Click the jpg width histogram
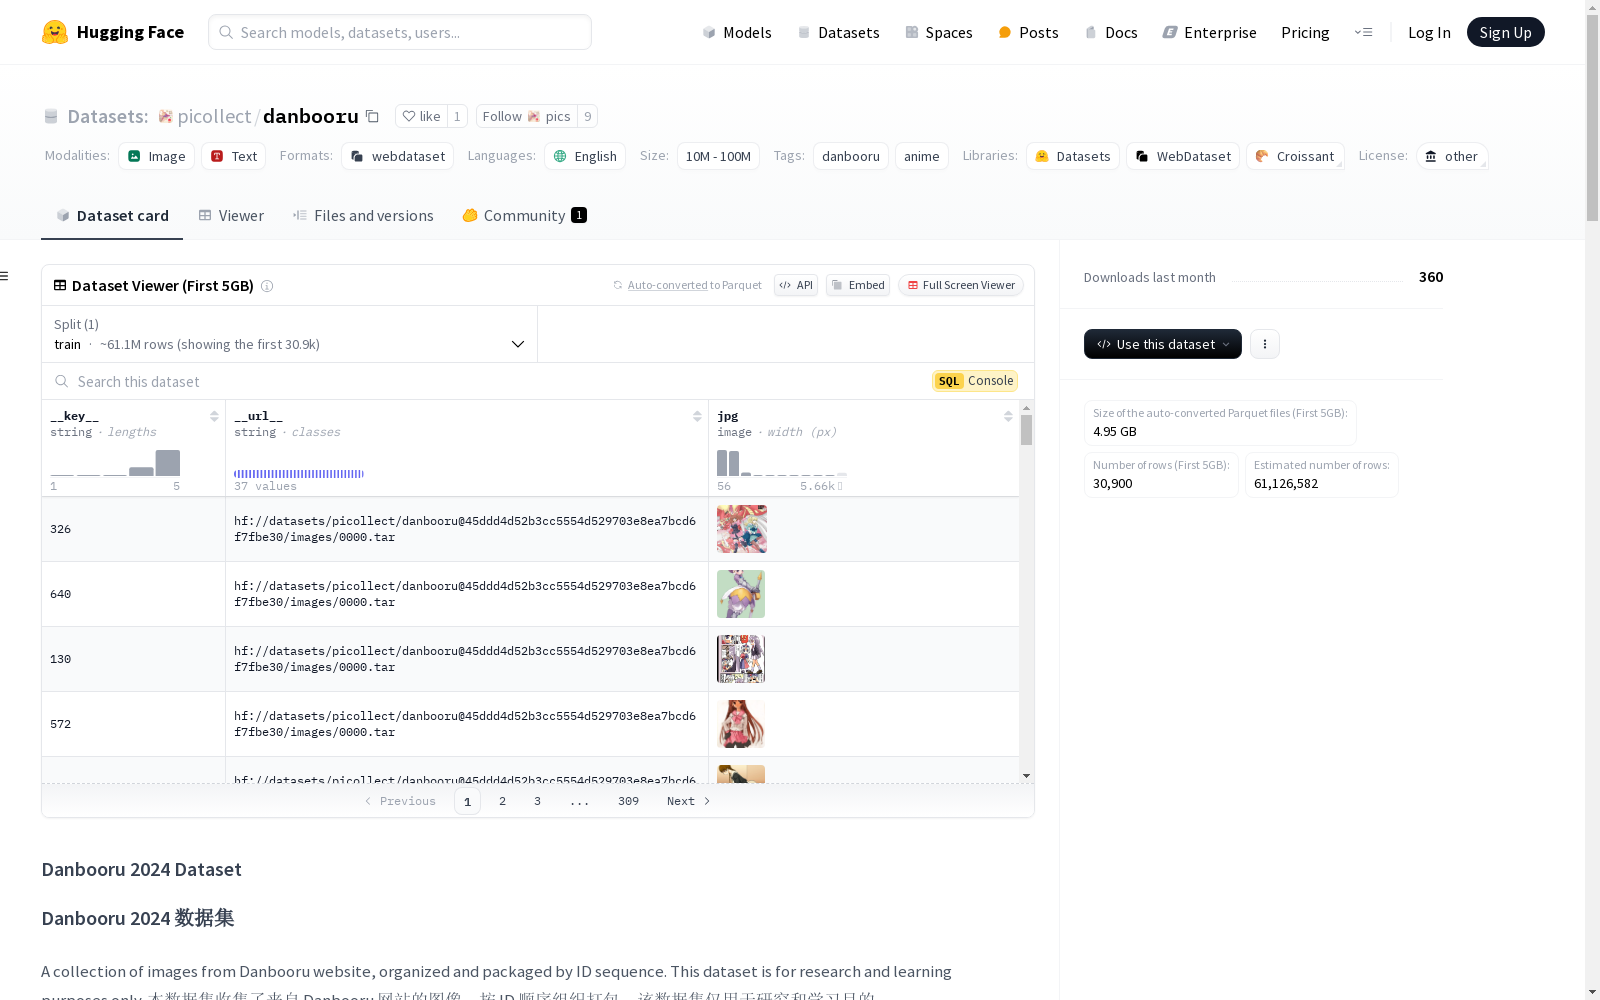 tap(781, 463)
